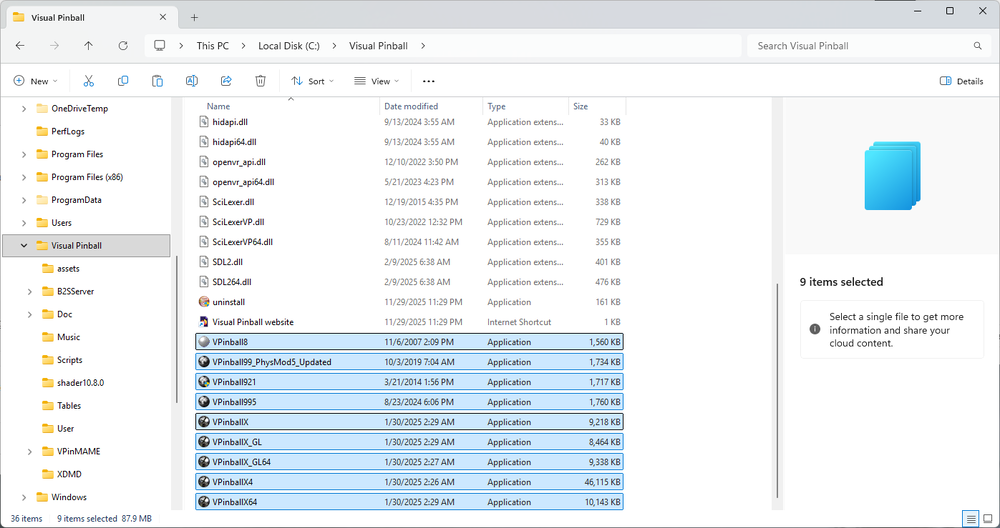Screen dimensions: 1000x528
Task: Click chevron after Visual Pinball in address bar
Action: 423,46
